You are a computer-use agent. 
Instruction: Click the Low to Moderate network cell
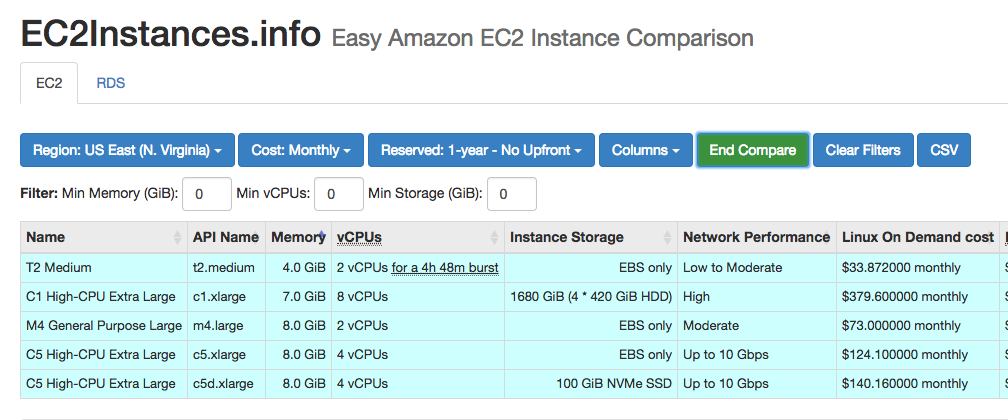[757, 268]
